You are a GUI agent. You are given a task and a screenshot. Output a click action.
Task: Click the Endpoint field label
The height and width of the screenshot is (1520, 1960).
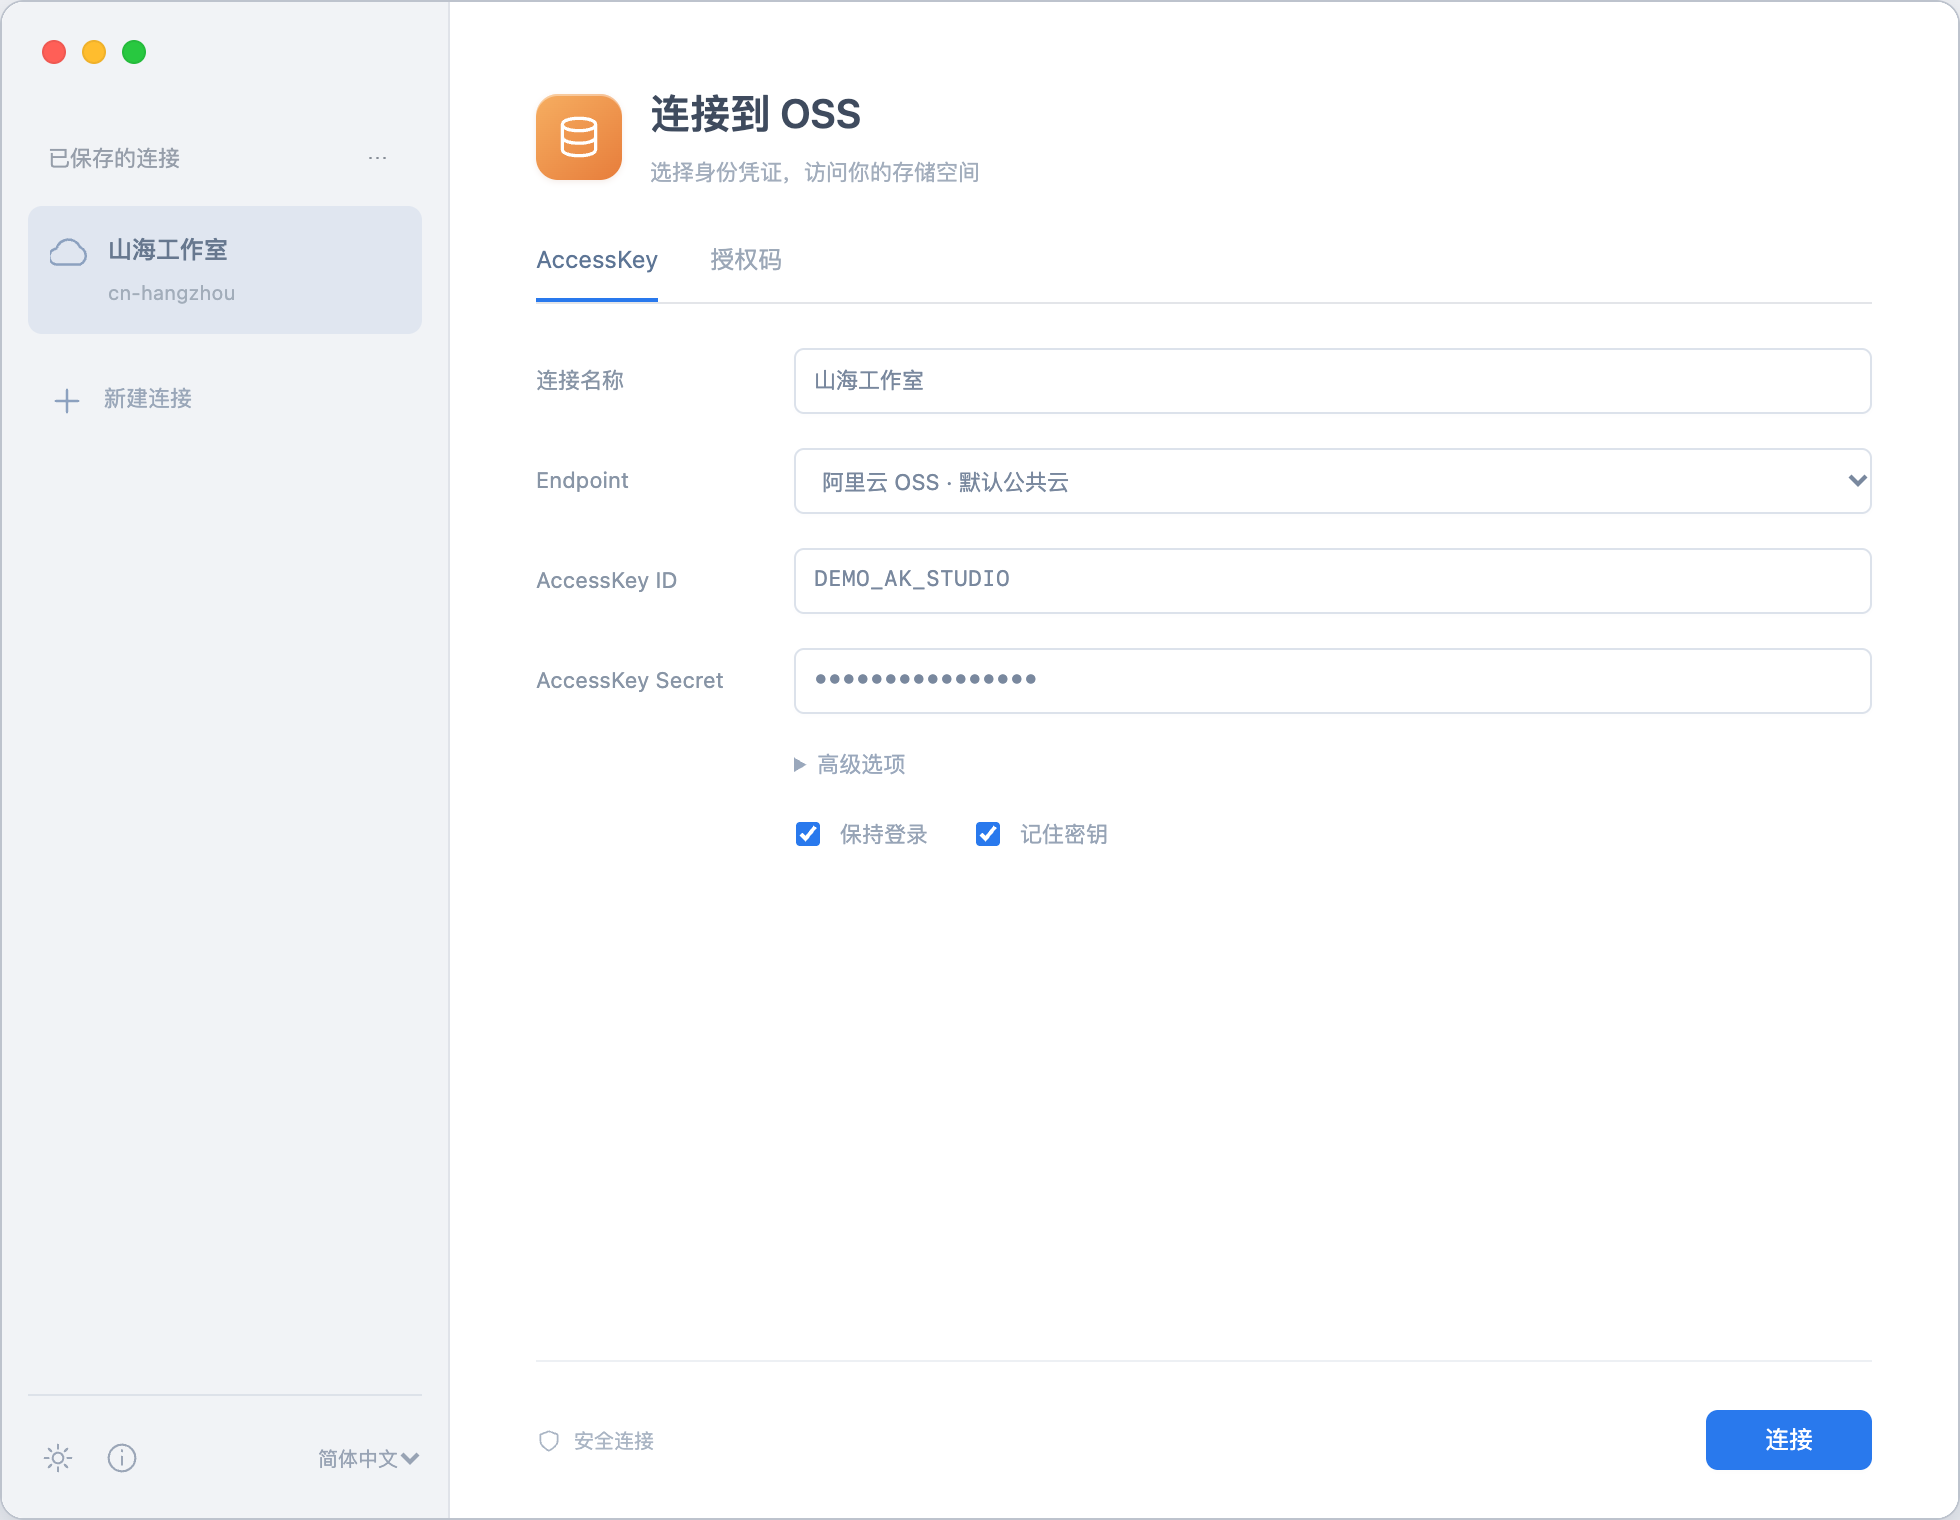point(582,480)
